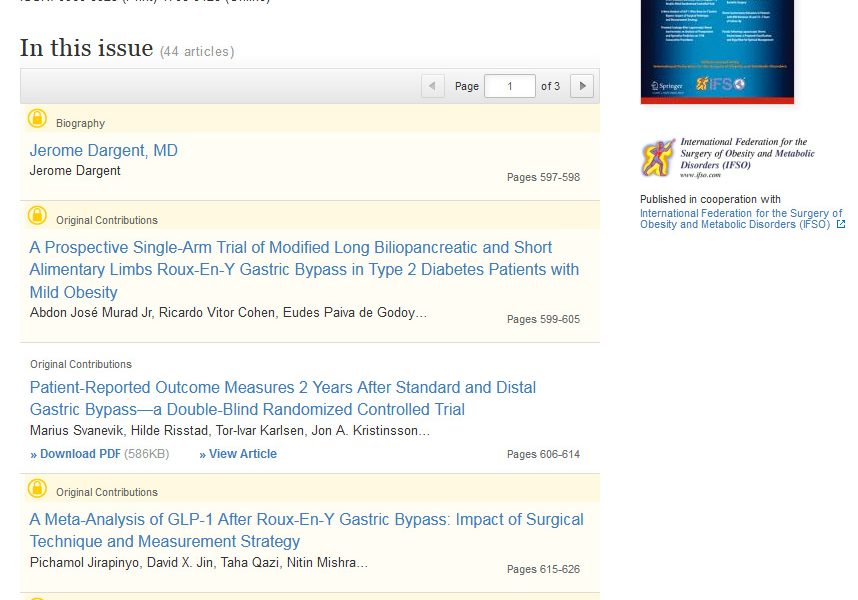
Task: Open International Federation for Surgery of Obesity link
Action: [740, 219]
